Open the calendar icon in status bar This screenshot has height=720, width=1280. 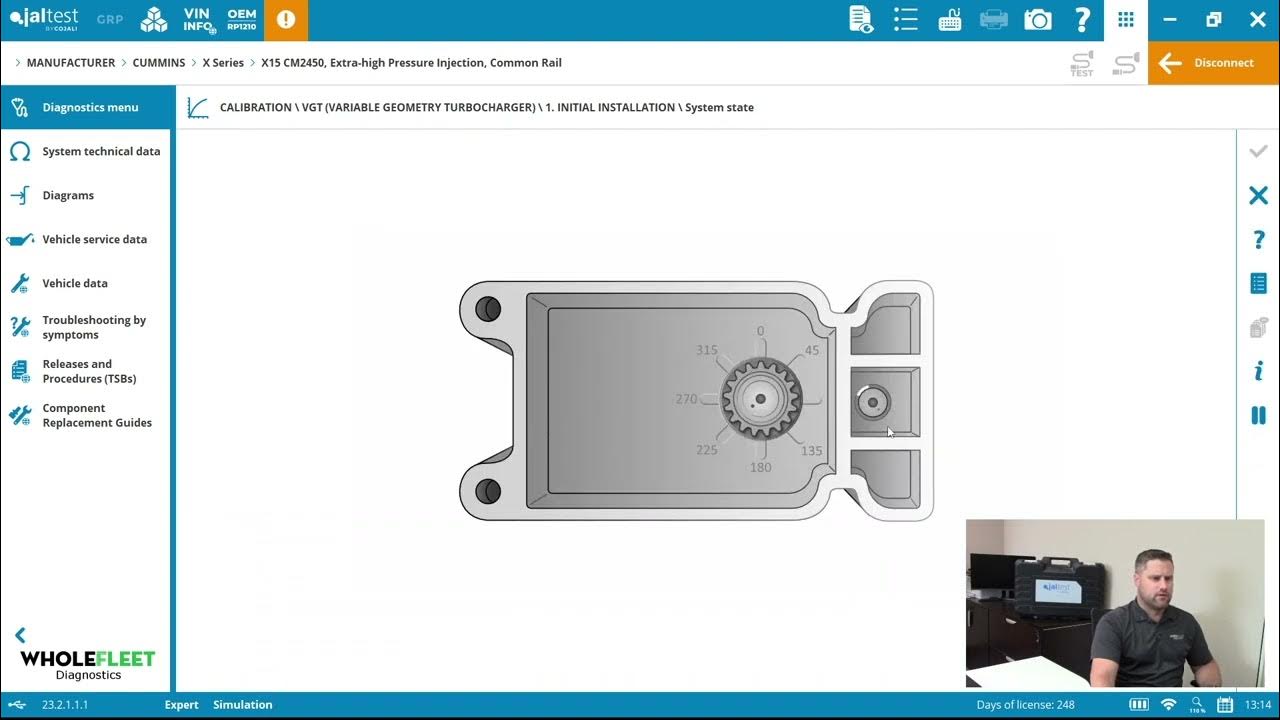pyautogui.click(x=1225, y=705)
